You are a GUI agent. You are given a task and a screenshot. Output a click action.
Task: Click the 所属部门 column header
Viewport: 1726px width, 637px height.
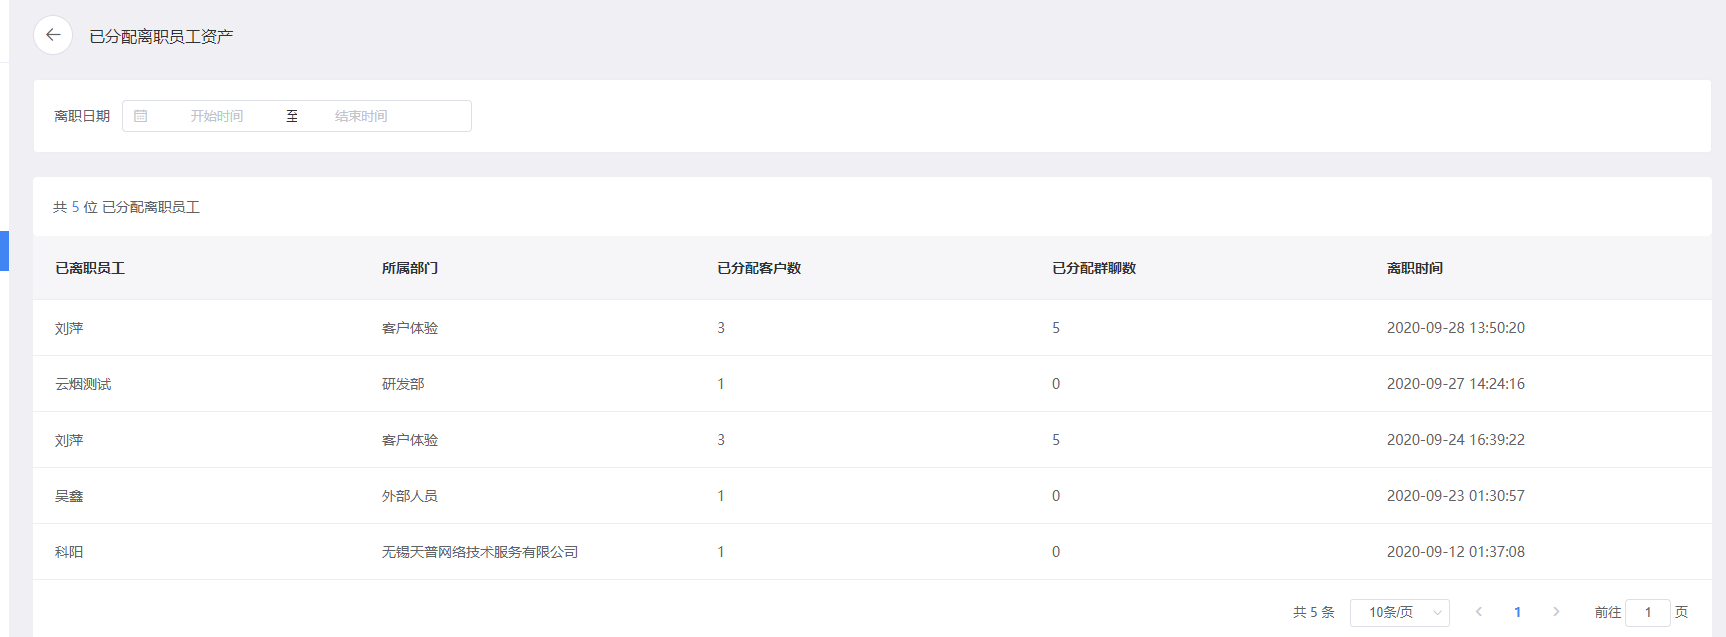pos(410,268)
